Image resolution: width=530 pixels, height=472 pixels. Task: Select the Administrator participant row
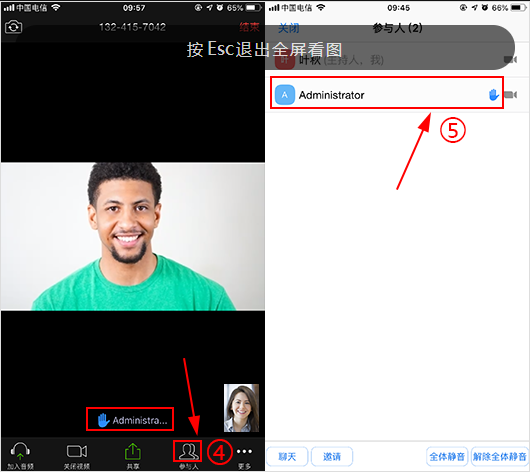click(x=398, y=95)
